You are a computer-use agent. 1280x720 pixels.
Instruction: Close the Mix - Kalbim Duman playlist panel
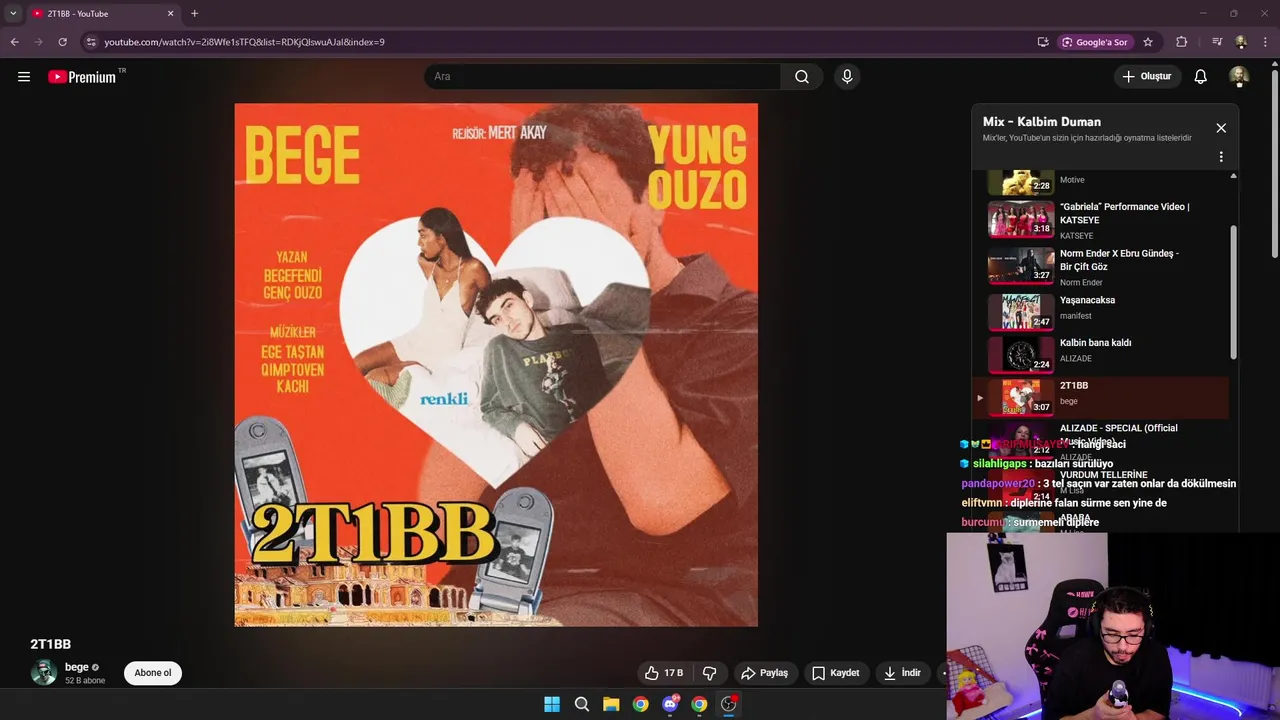pos(1221,128)
